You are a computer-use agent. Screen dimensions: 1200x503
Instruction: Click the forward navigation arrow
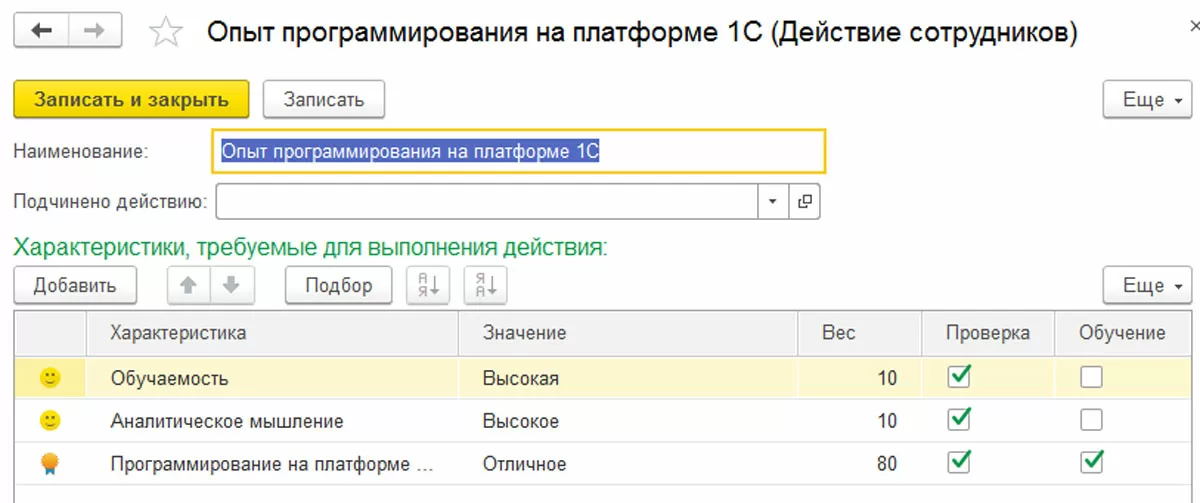(93, 31)
